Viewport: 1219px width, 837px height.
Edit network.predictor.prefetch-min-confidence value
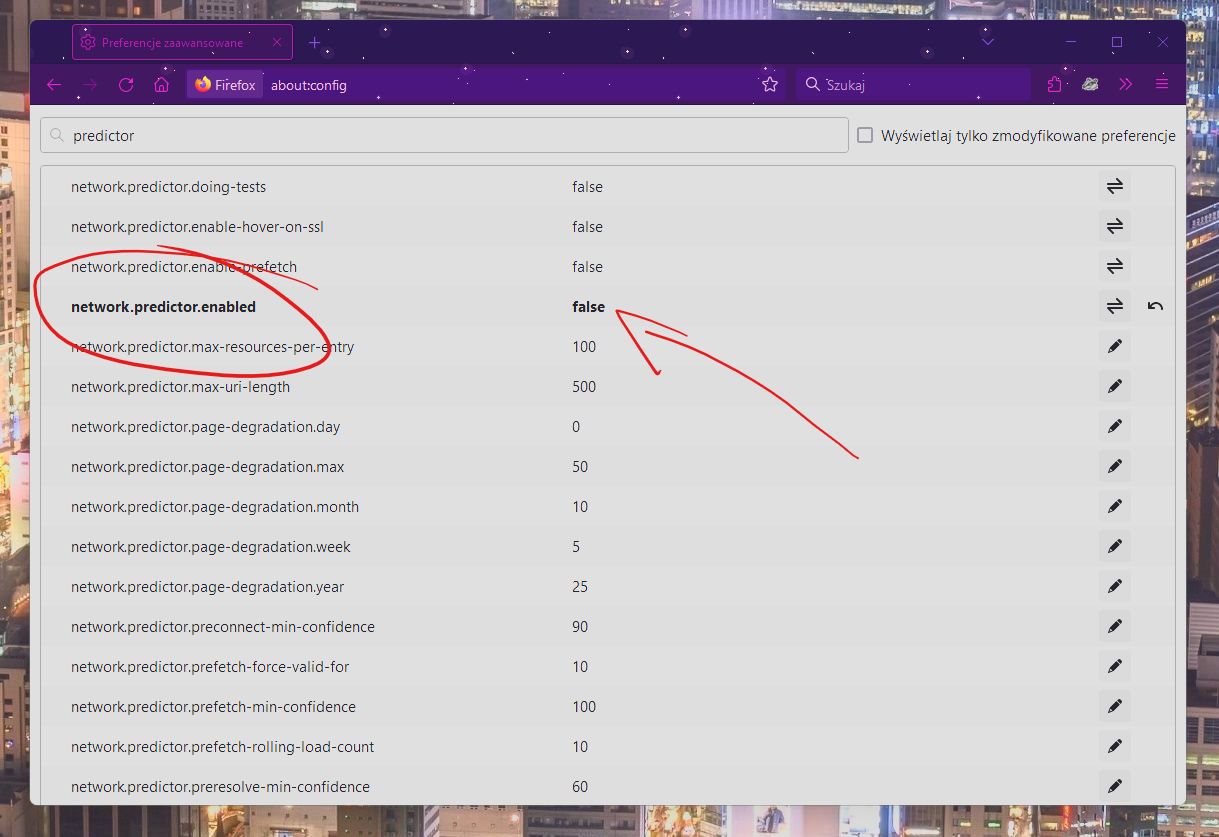1115,707
